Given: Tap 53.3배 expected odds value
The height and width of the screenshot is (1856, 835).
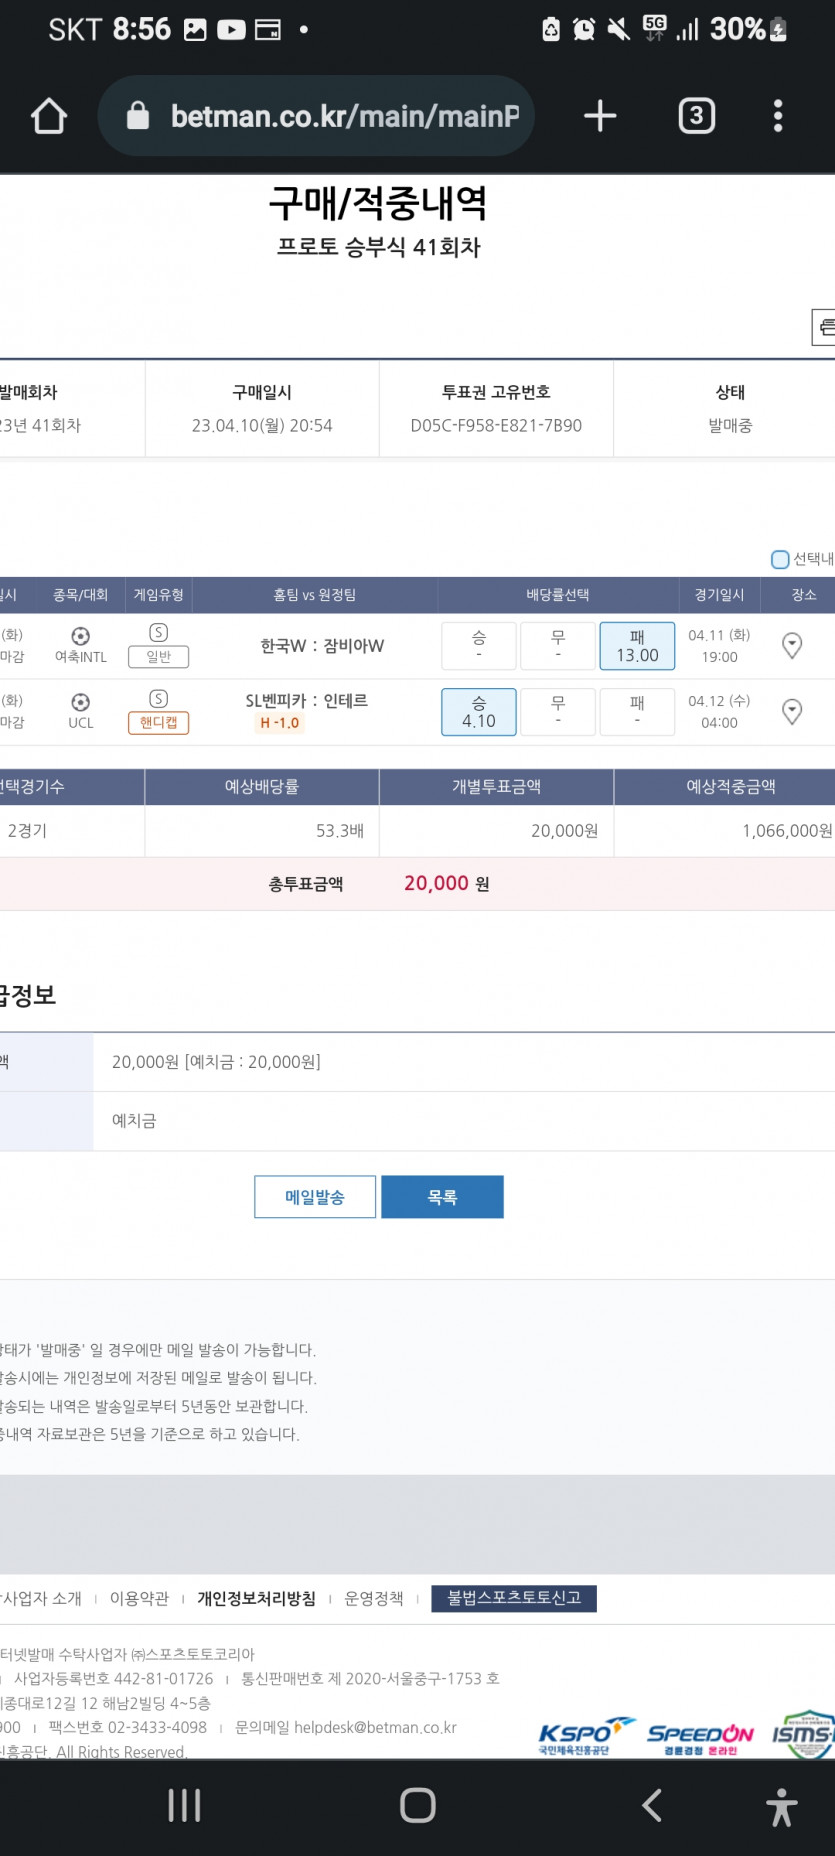Looking at the screenshot, I should pos(340,831).
